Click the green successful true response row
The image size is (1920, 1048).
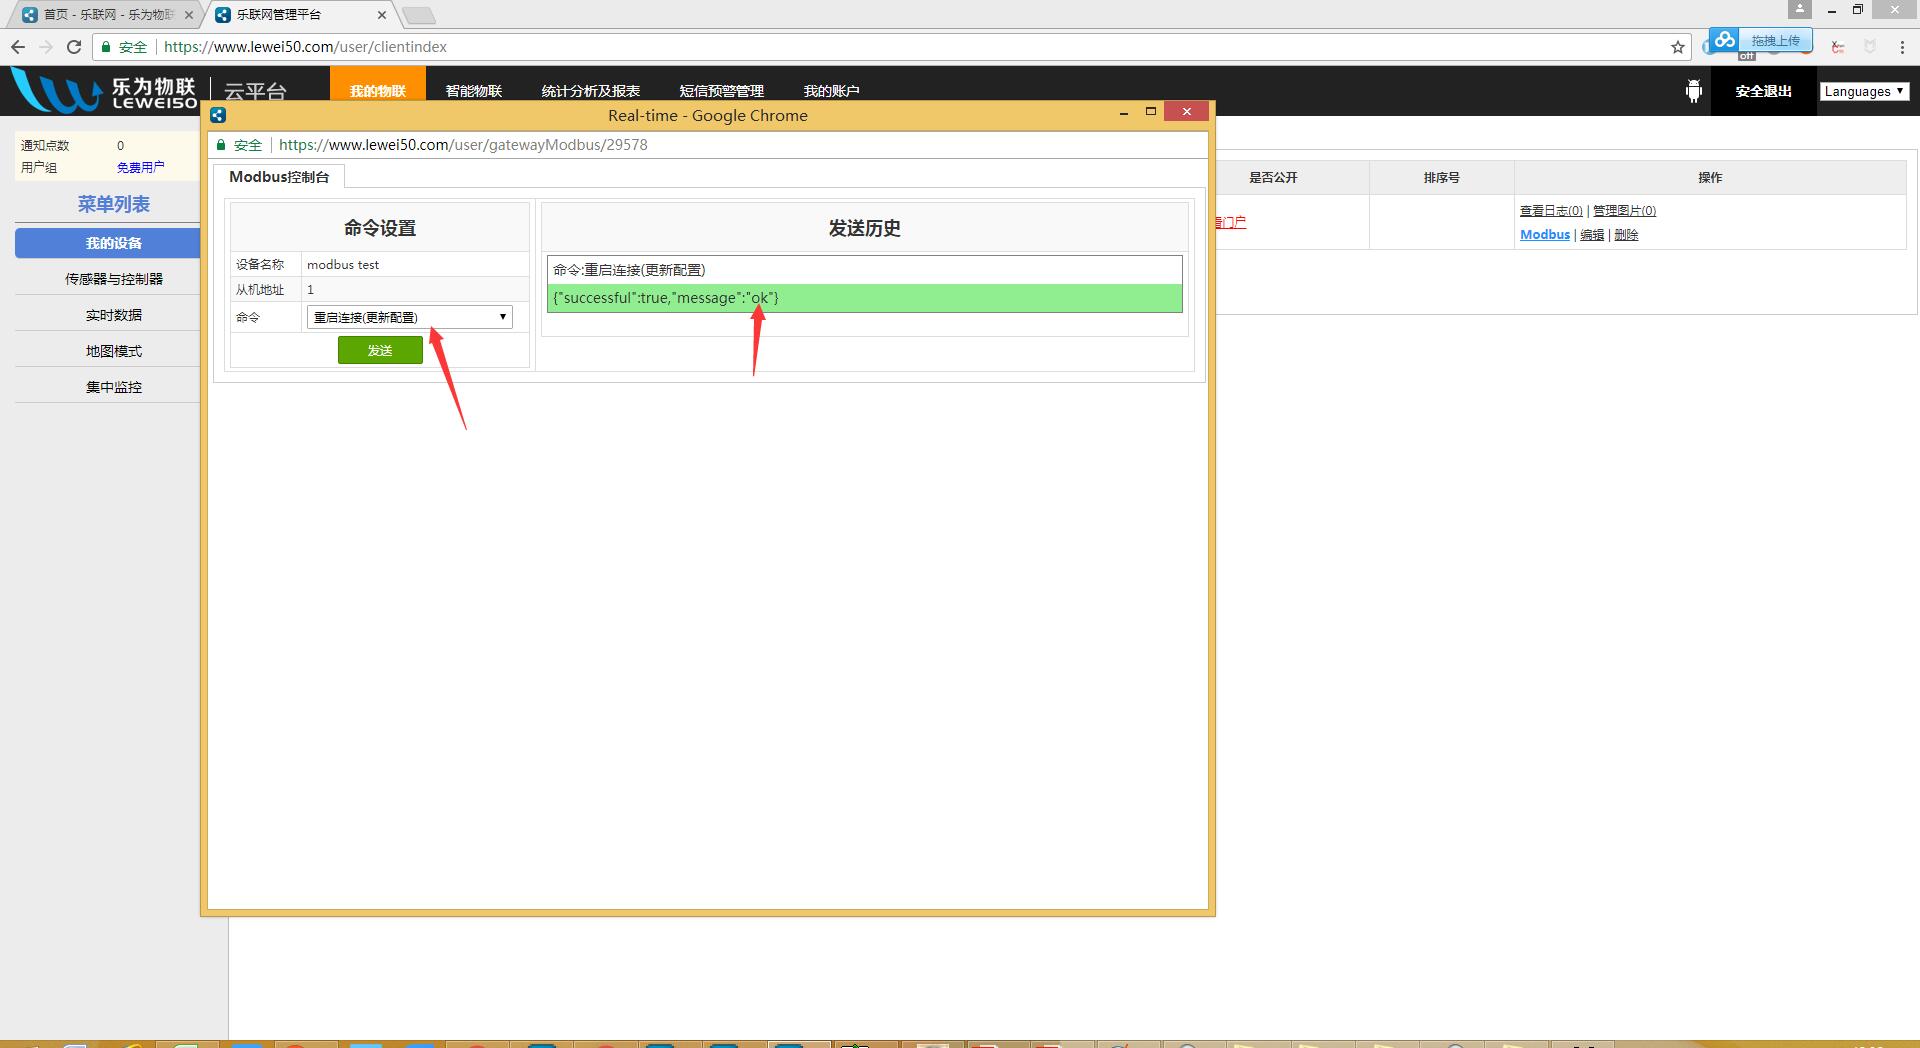pyautogui.click(x=865, y=298)
